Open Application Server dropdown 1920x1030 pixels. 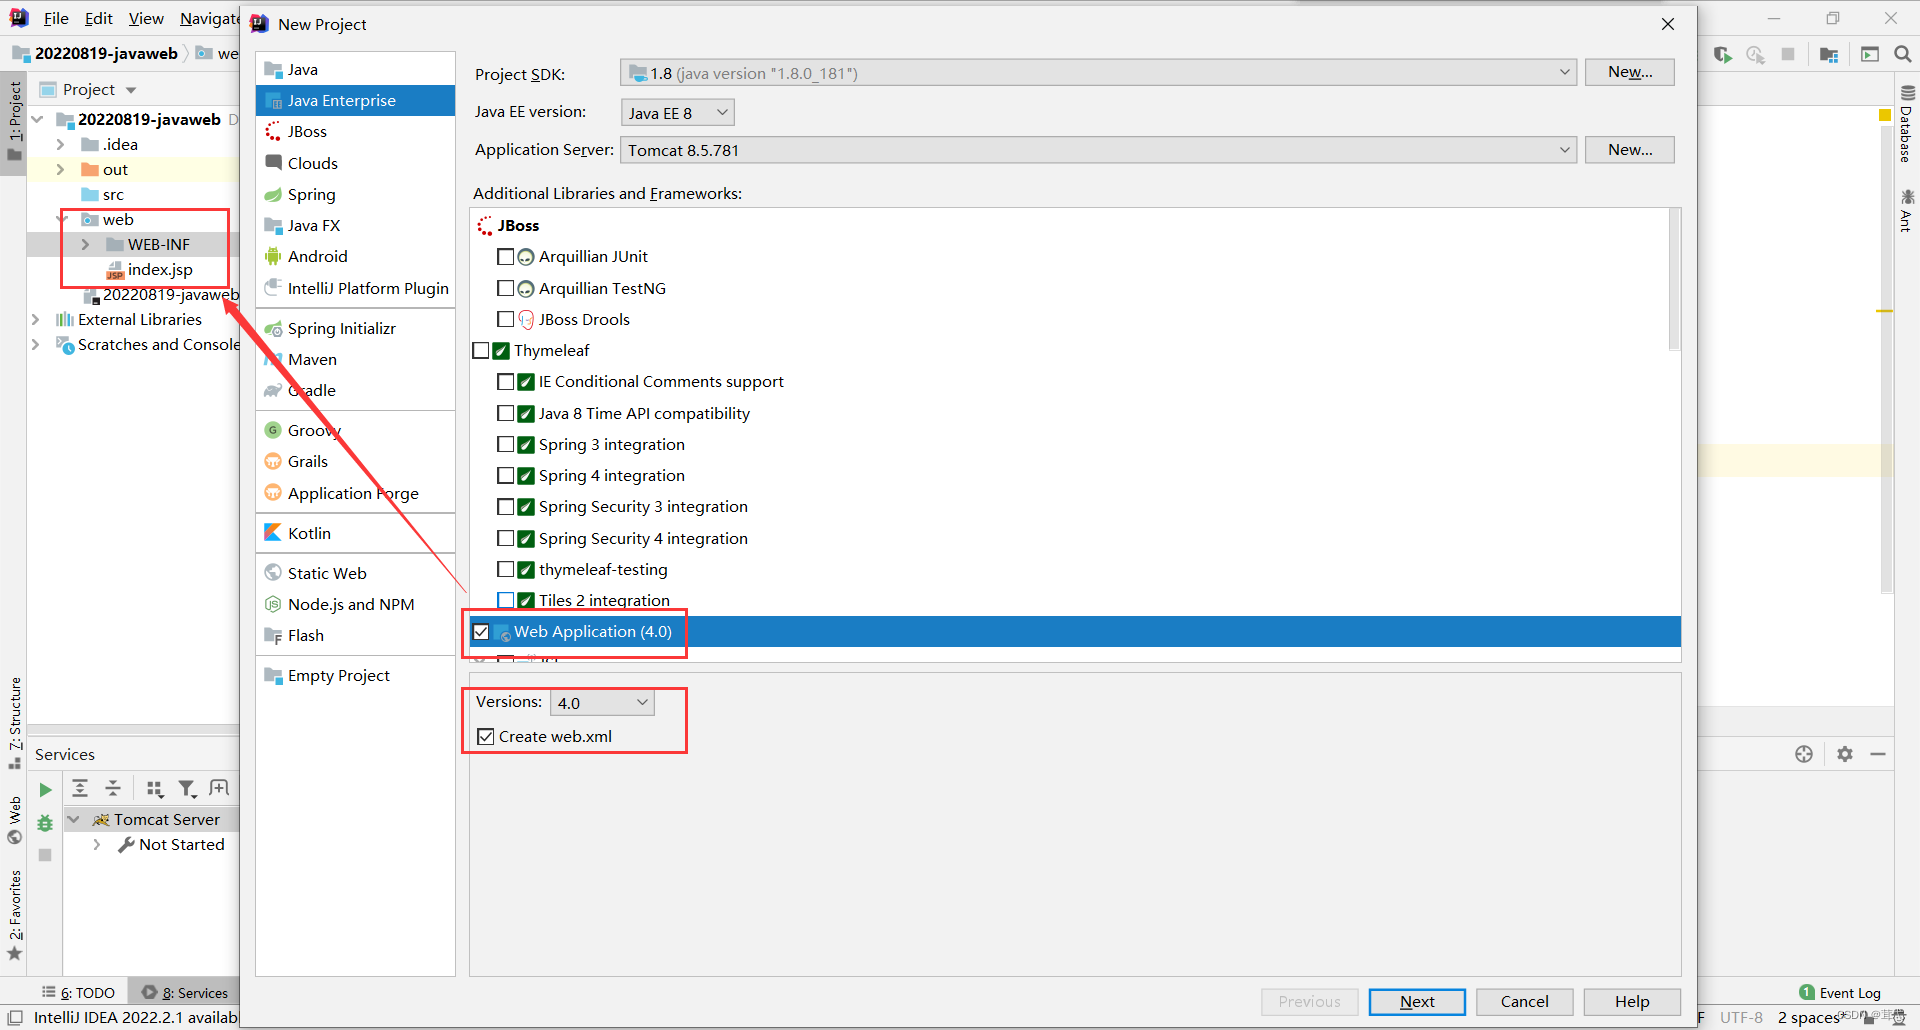click(1098, 150)
